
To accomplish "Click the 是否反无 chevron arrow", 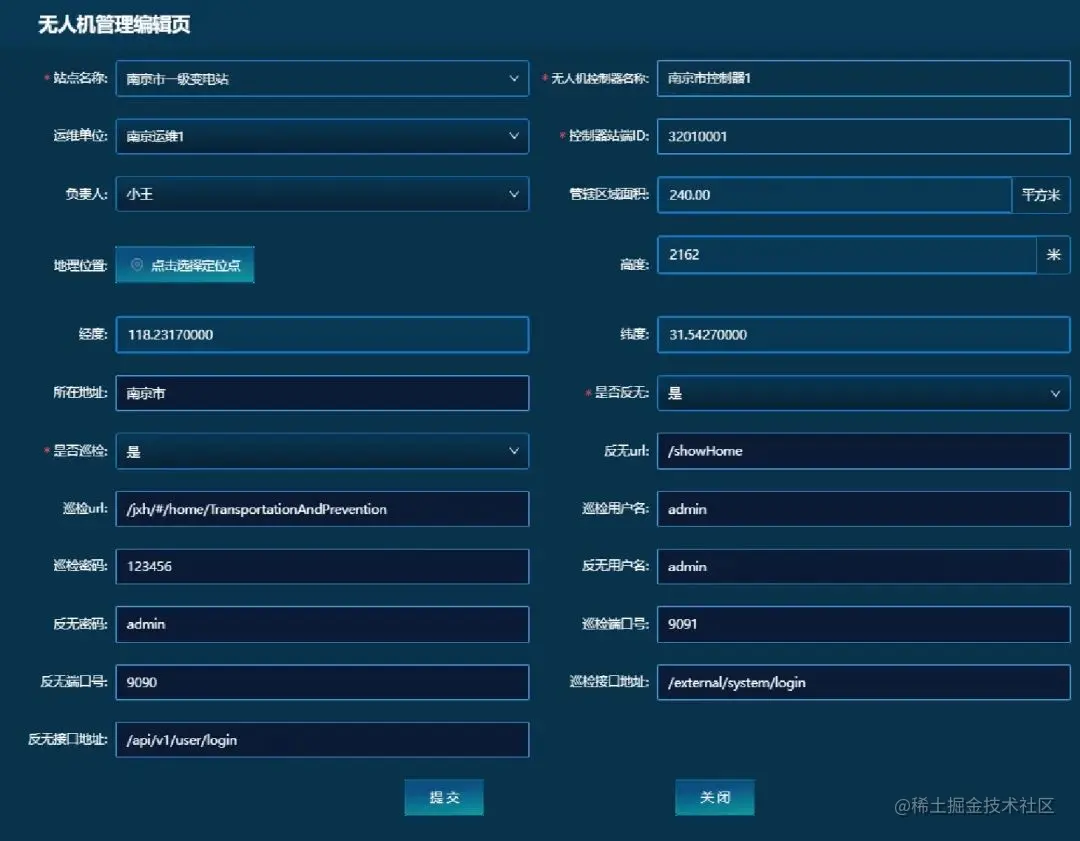I will [1055, 393].
